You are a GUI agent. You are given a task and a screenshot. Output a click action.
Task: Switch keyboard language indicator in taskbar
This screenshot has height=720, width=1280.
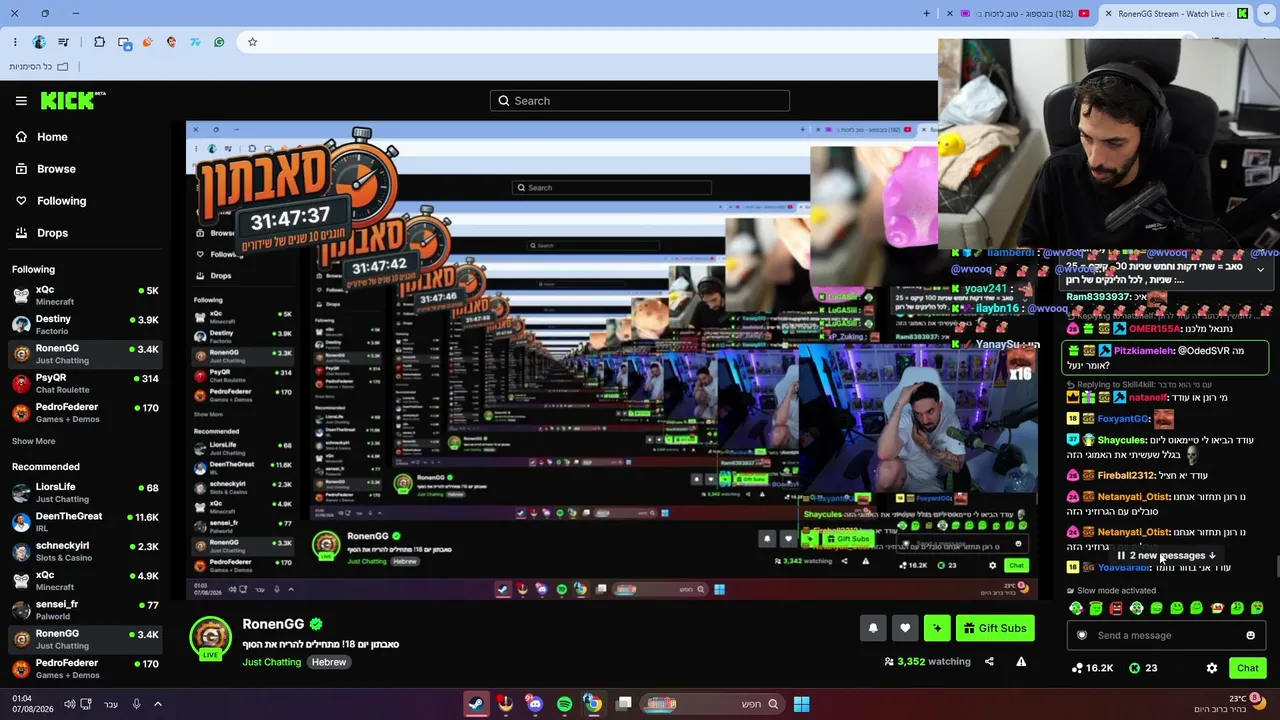click(110, 704)
